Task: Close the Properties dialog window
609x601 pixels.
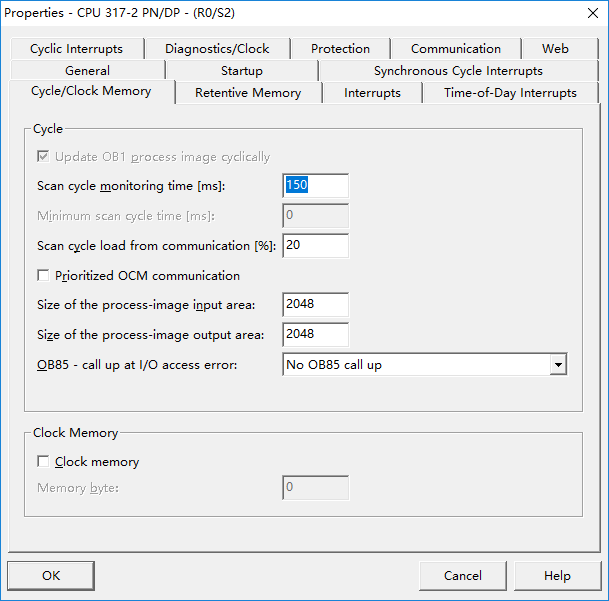Action: click(589, 13)
